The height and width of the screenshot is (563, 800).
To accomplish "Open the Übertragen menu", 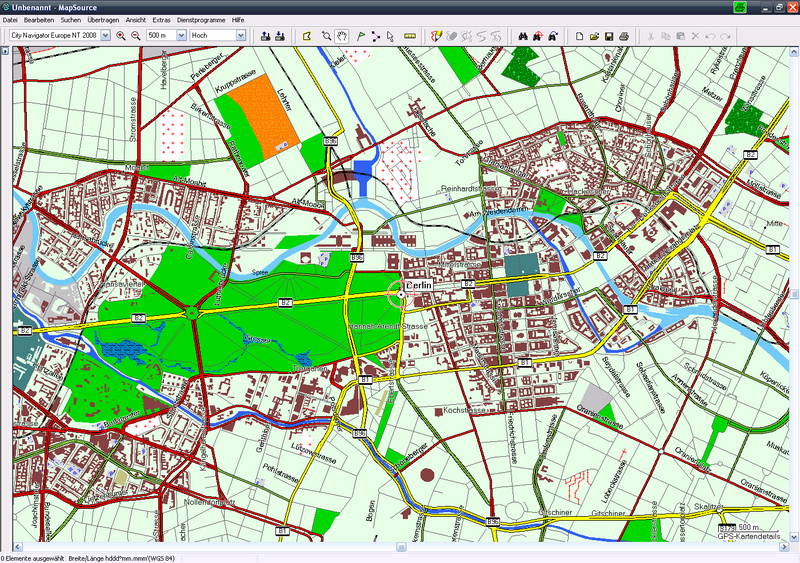I will 106,20.
